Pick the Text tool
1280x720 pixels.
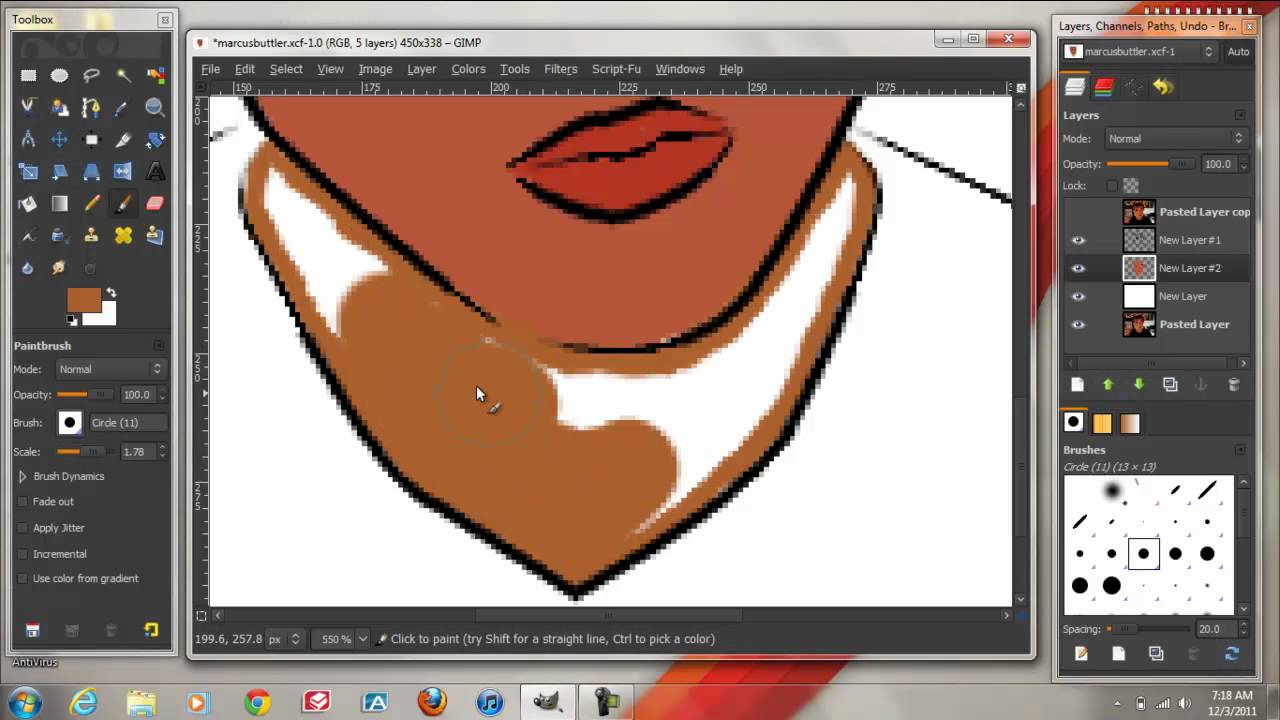(154, 171)
